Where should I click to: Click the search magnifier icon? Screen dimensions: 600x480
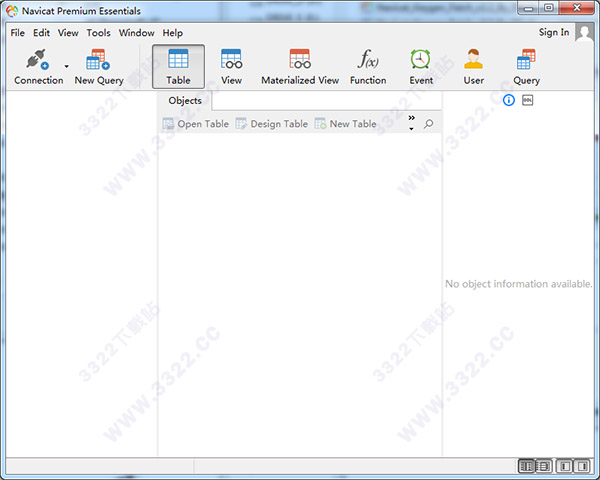tap(429, 124)
